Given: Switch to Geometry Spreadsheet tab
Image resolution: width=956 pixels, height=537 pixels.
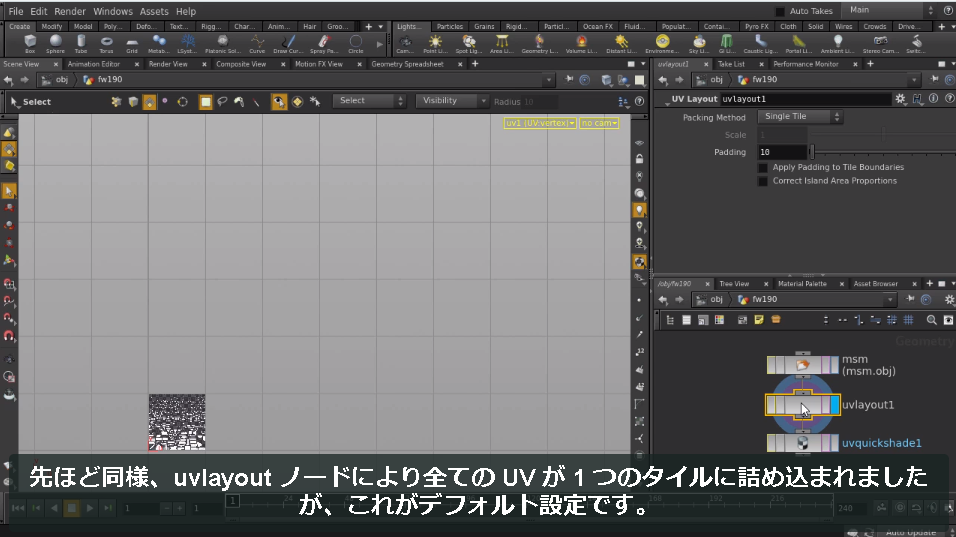Looking at the screenshot, I should pyautogui.click(x=407, y=64).
